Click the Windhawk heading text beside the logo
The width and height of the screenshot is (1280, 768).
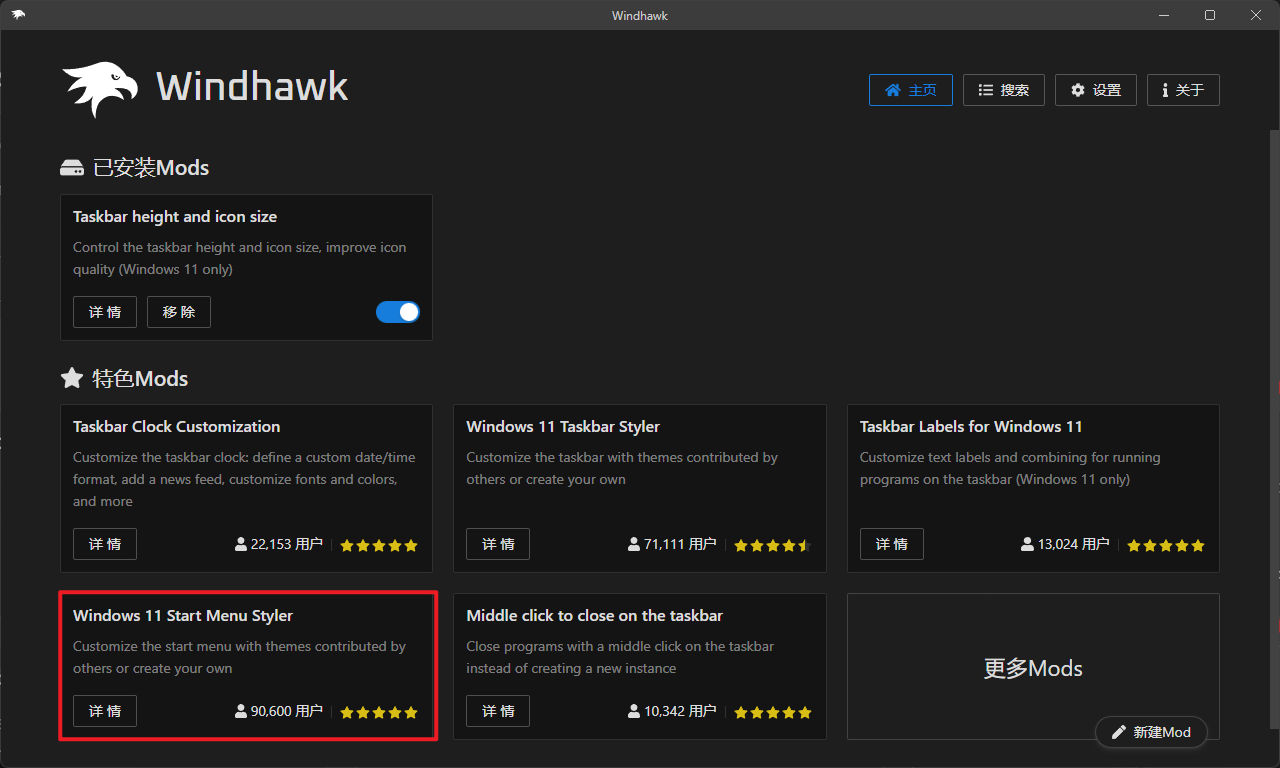click(252, 87)
